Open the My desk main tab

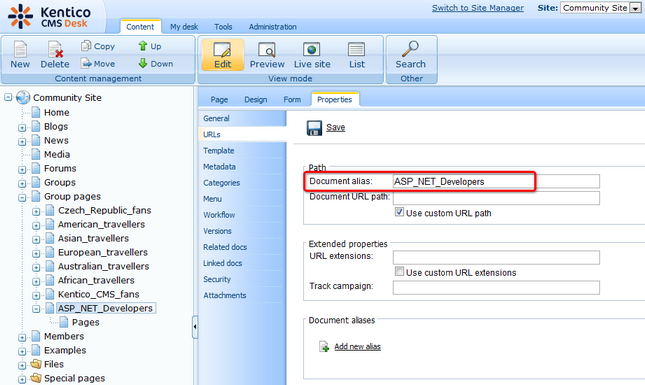(x=184, y=27)
